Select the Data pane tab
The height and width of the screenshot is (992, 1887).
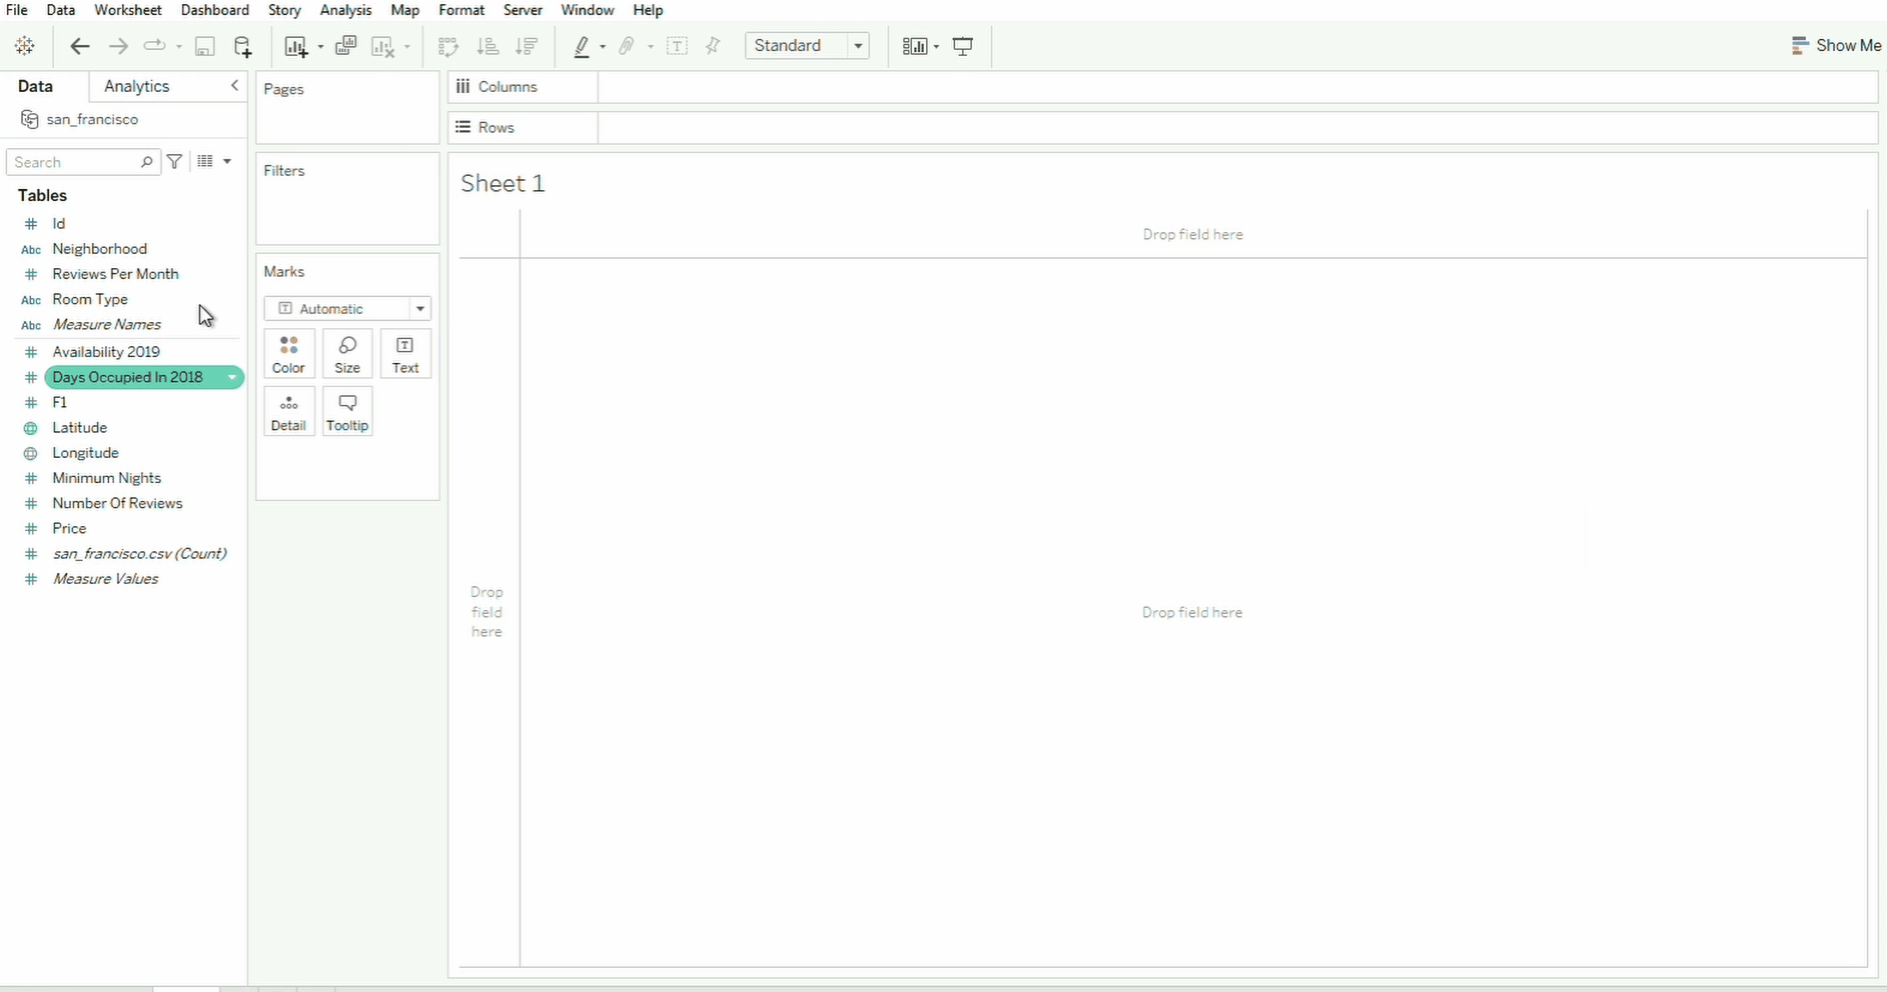(x=35, y=86)
